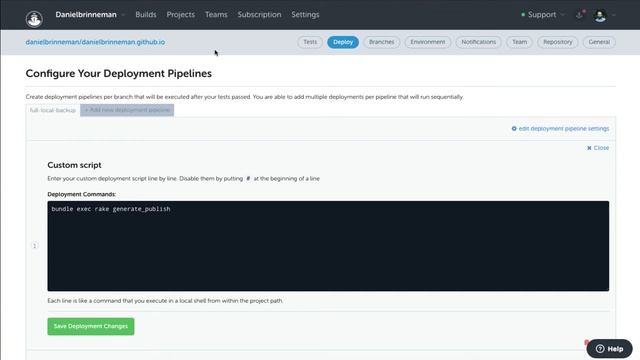Image resolution: width=640 pixels, height=360 pixels.
Task: Click the Custom script heading
Action: (x=74, y=165)
